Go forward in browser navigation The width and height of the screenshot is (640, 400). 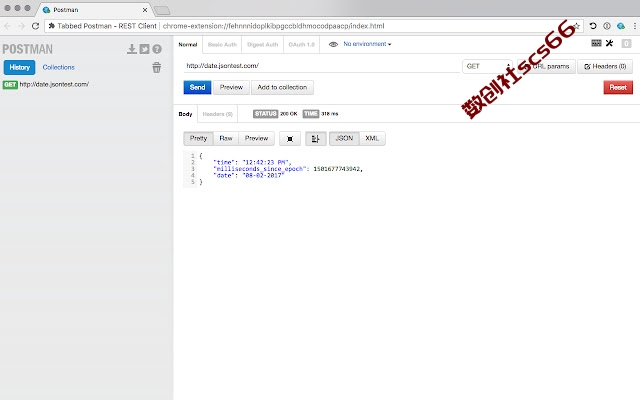pos(21,26)
